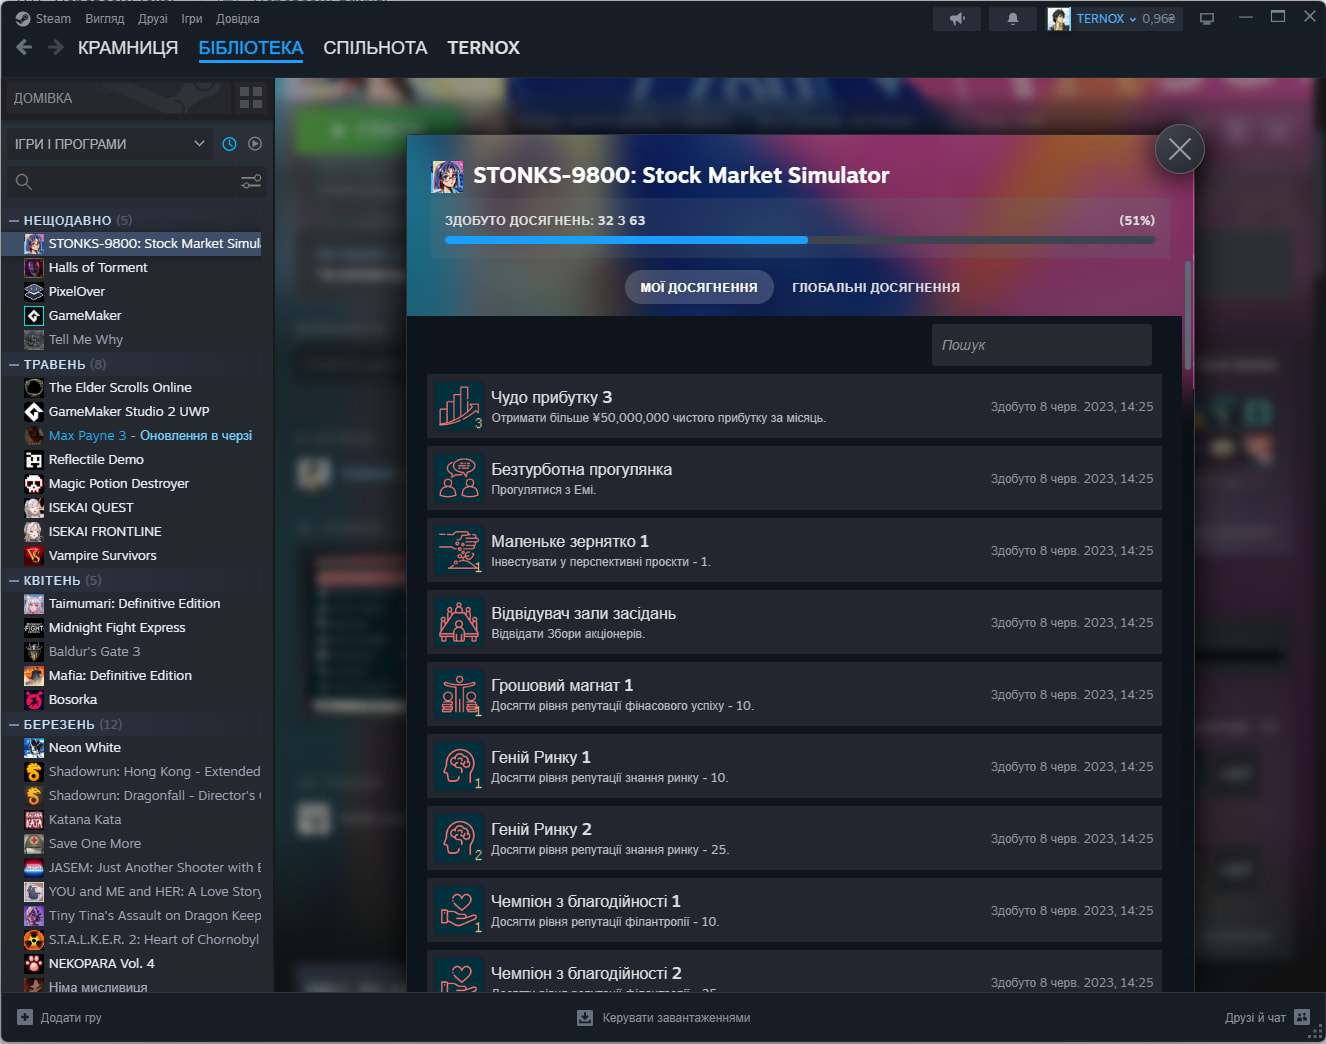Open the announcements megaphone icon
Screen dimensions: 1326x1044
tap(957, 19)
